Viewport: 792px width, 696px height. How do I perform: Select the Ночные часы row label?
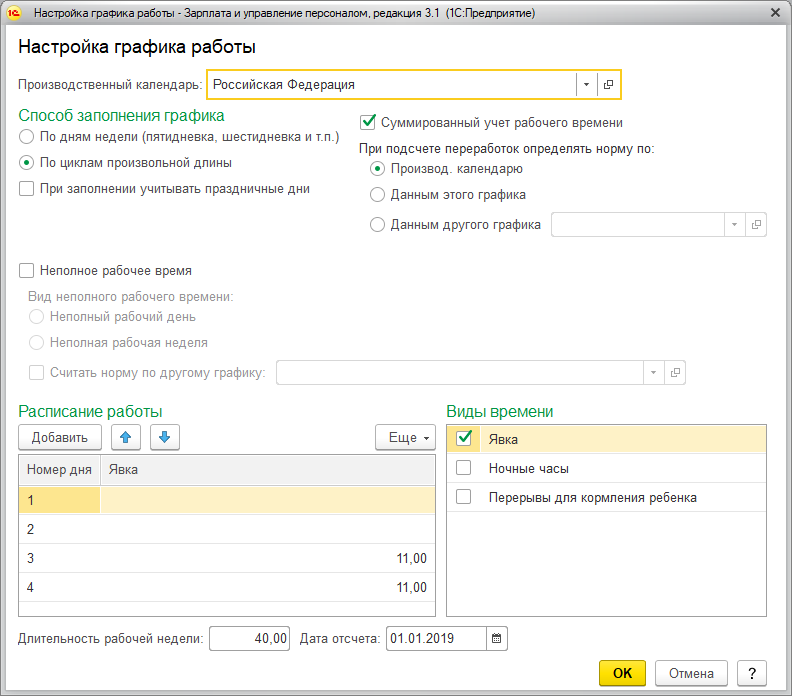[529, 469]
